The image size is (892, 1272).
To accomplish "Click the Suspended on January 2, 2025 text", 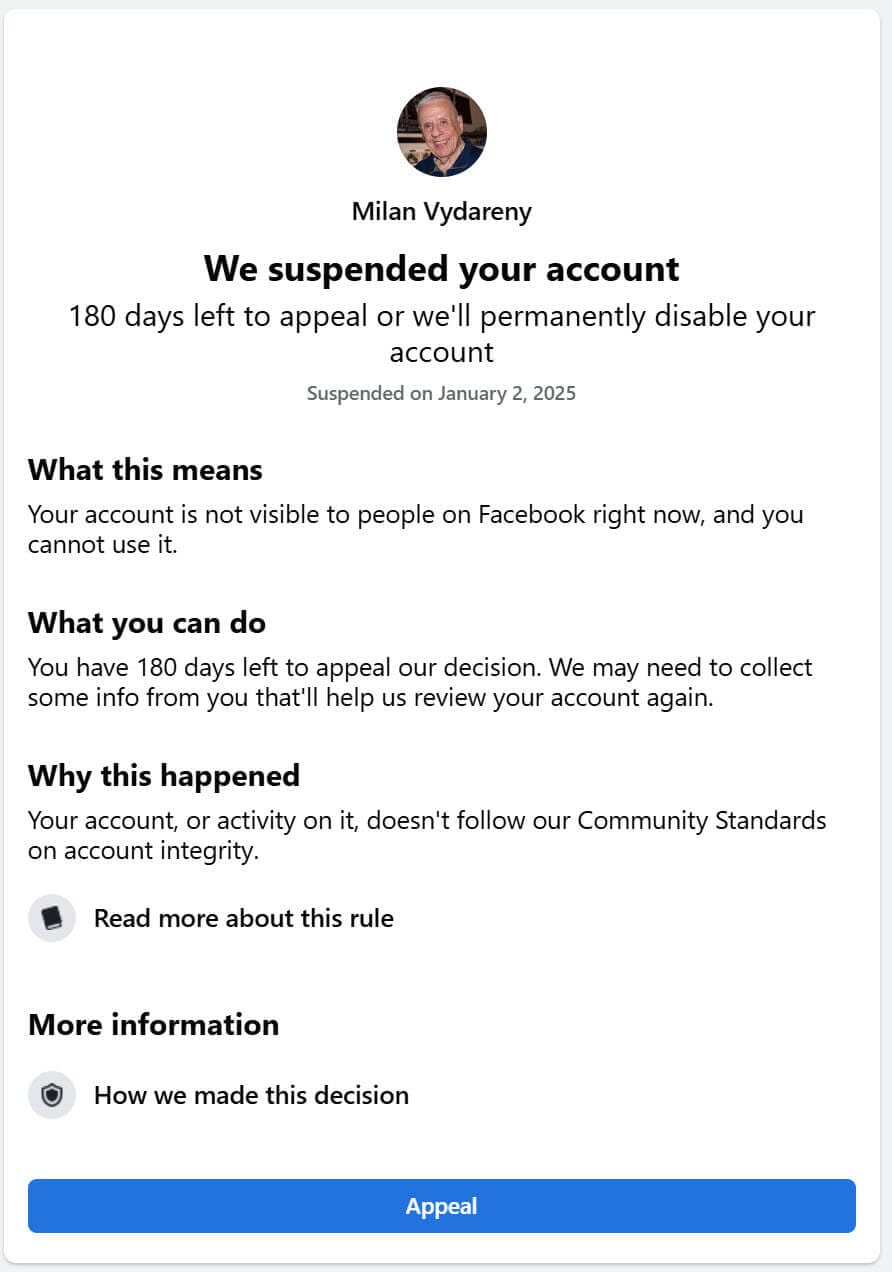I will 442,393.
